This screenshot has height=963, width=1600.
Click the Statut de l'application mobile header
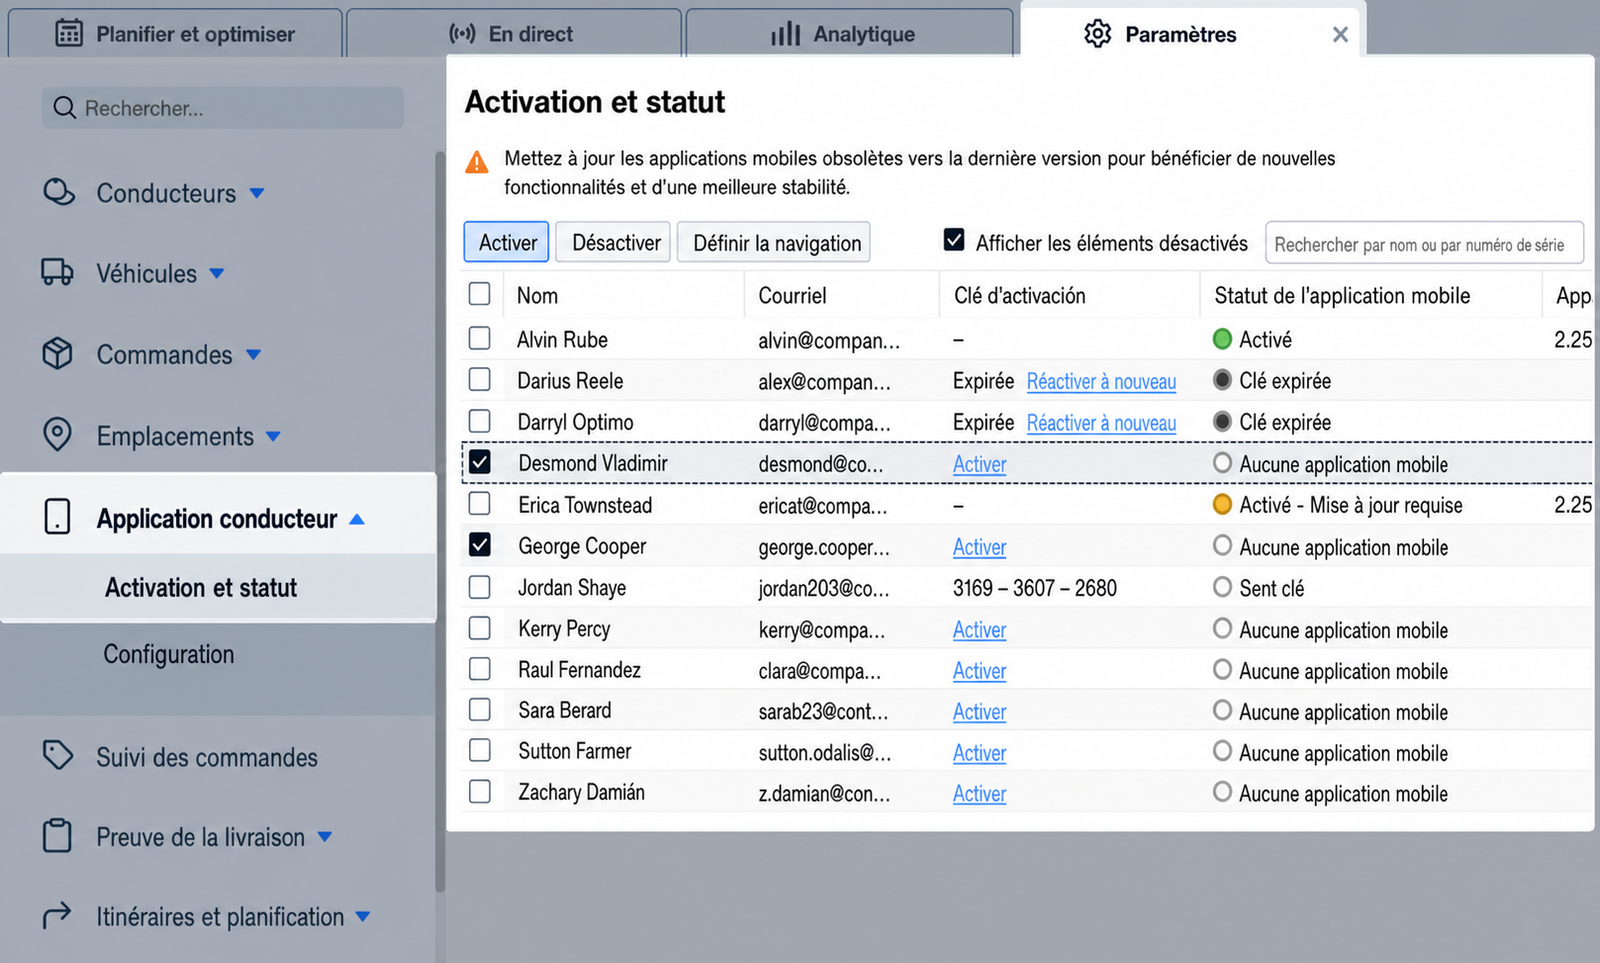1342,295
